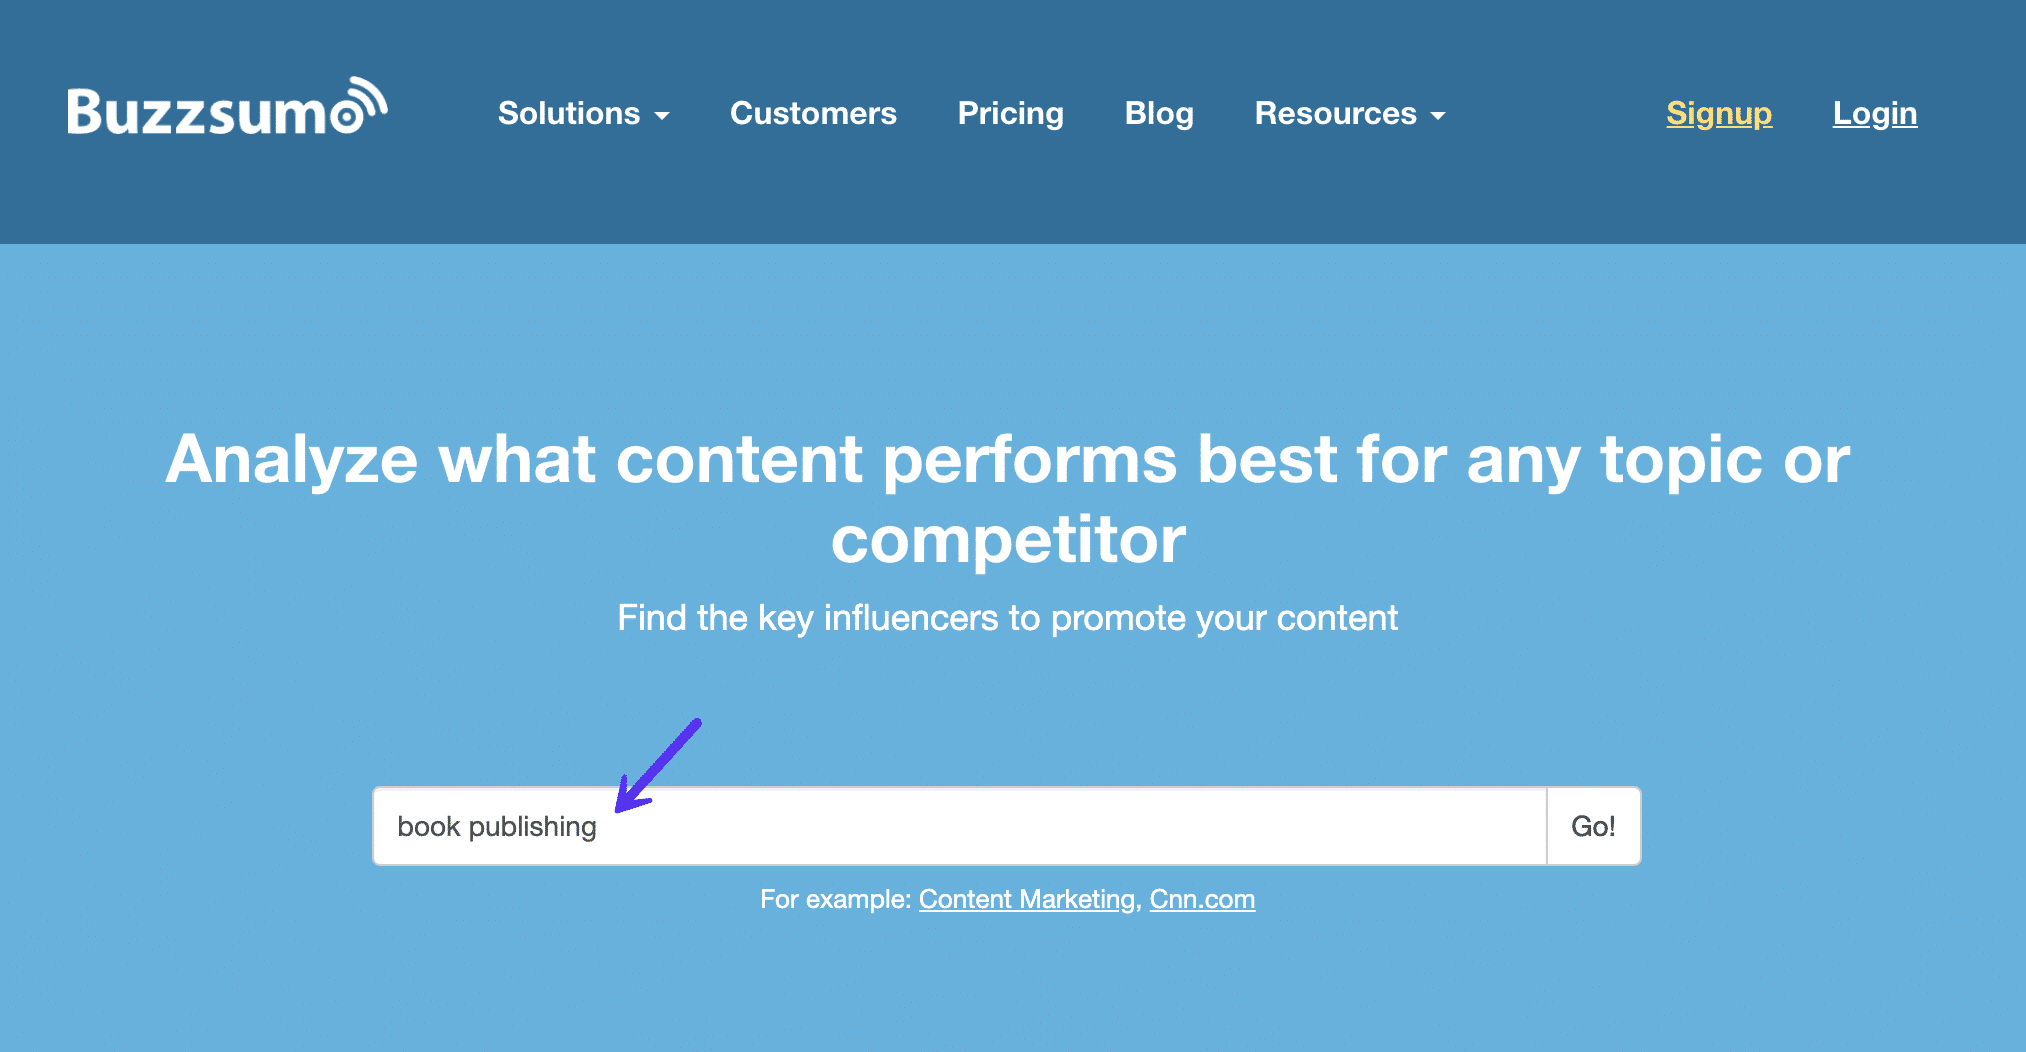Click the Login link
2026x1052 pixels.
point(1874,114)
